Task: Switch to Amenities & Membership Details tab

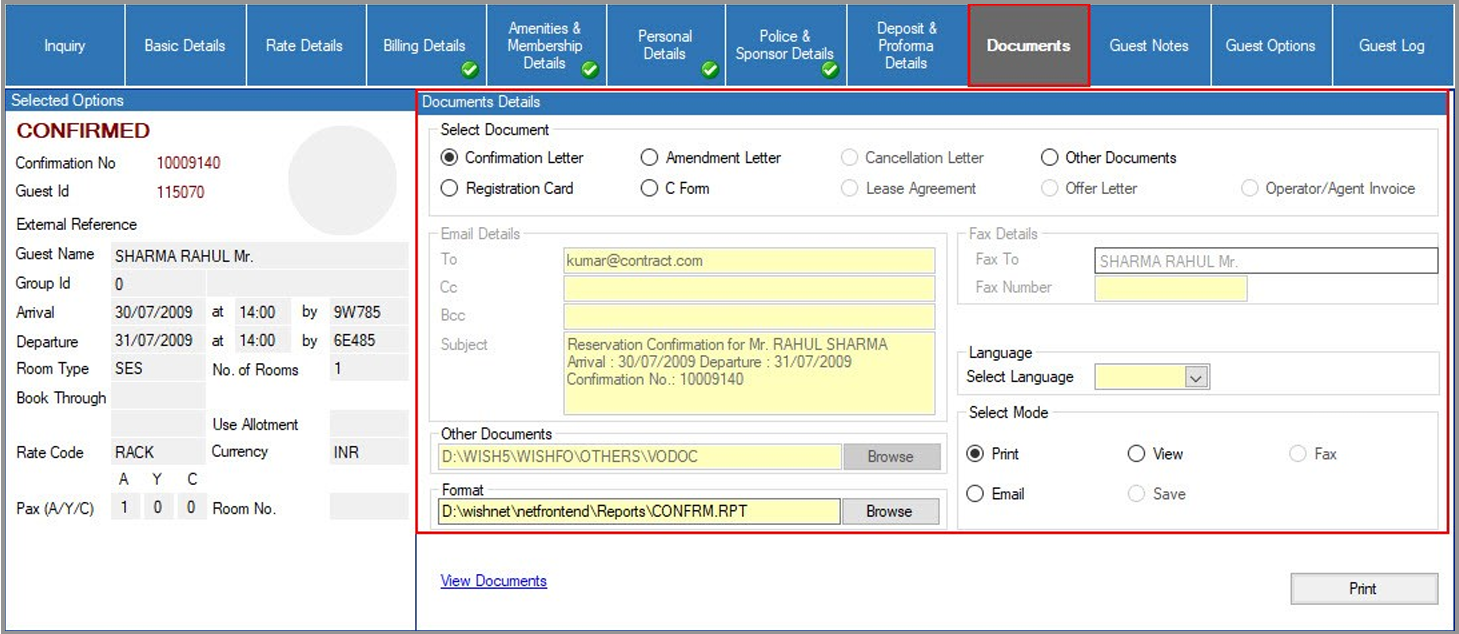Action: tap(544, 46)
